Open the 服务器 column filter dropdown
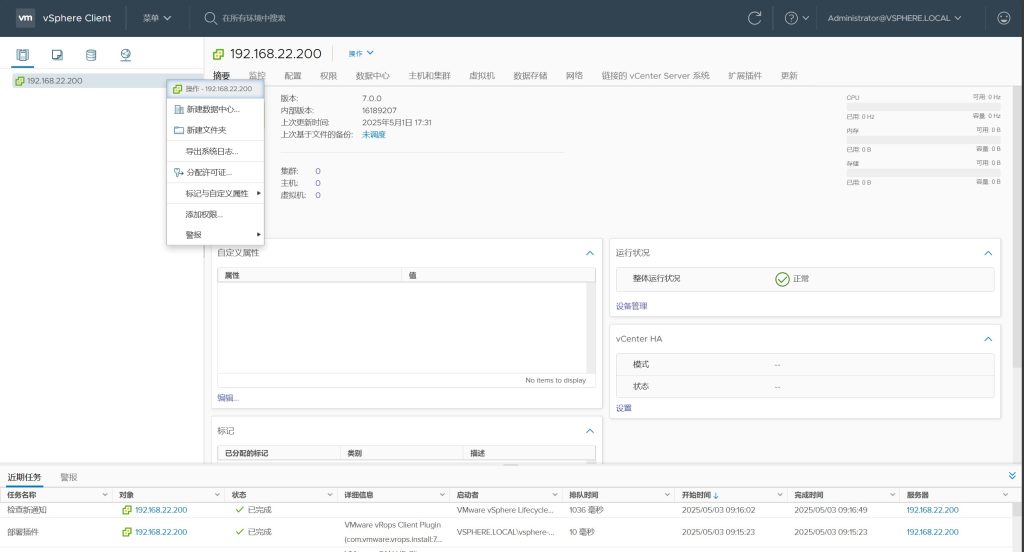Screen dimensions: 1024x552 coord(1006,495)
